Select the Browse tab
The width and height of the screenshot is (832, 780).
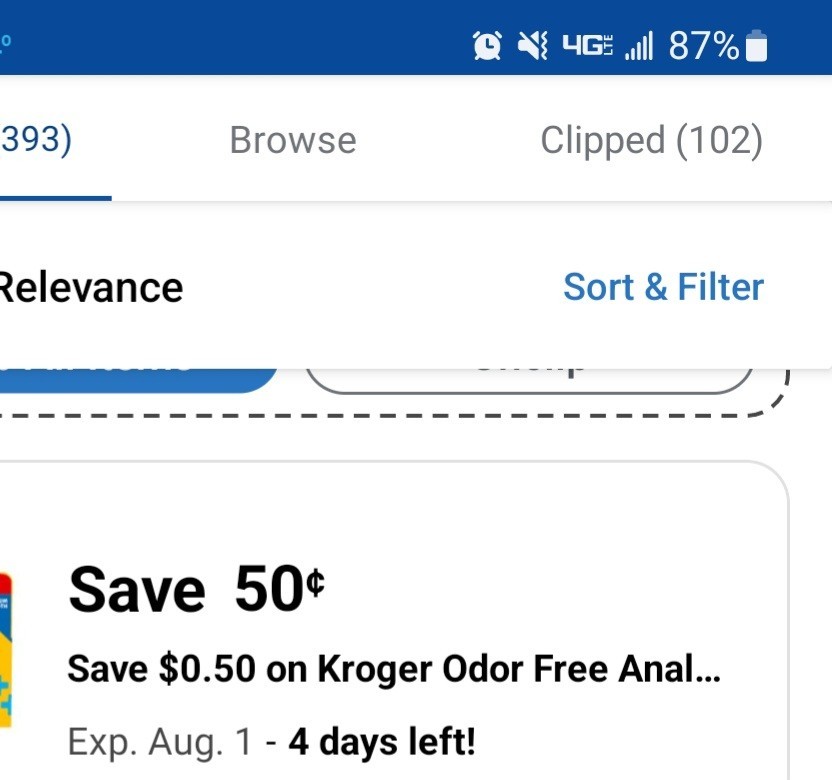(x=292, y=139)
